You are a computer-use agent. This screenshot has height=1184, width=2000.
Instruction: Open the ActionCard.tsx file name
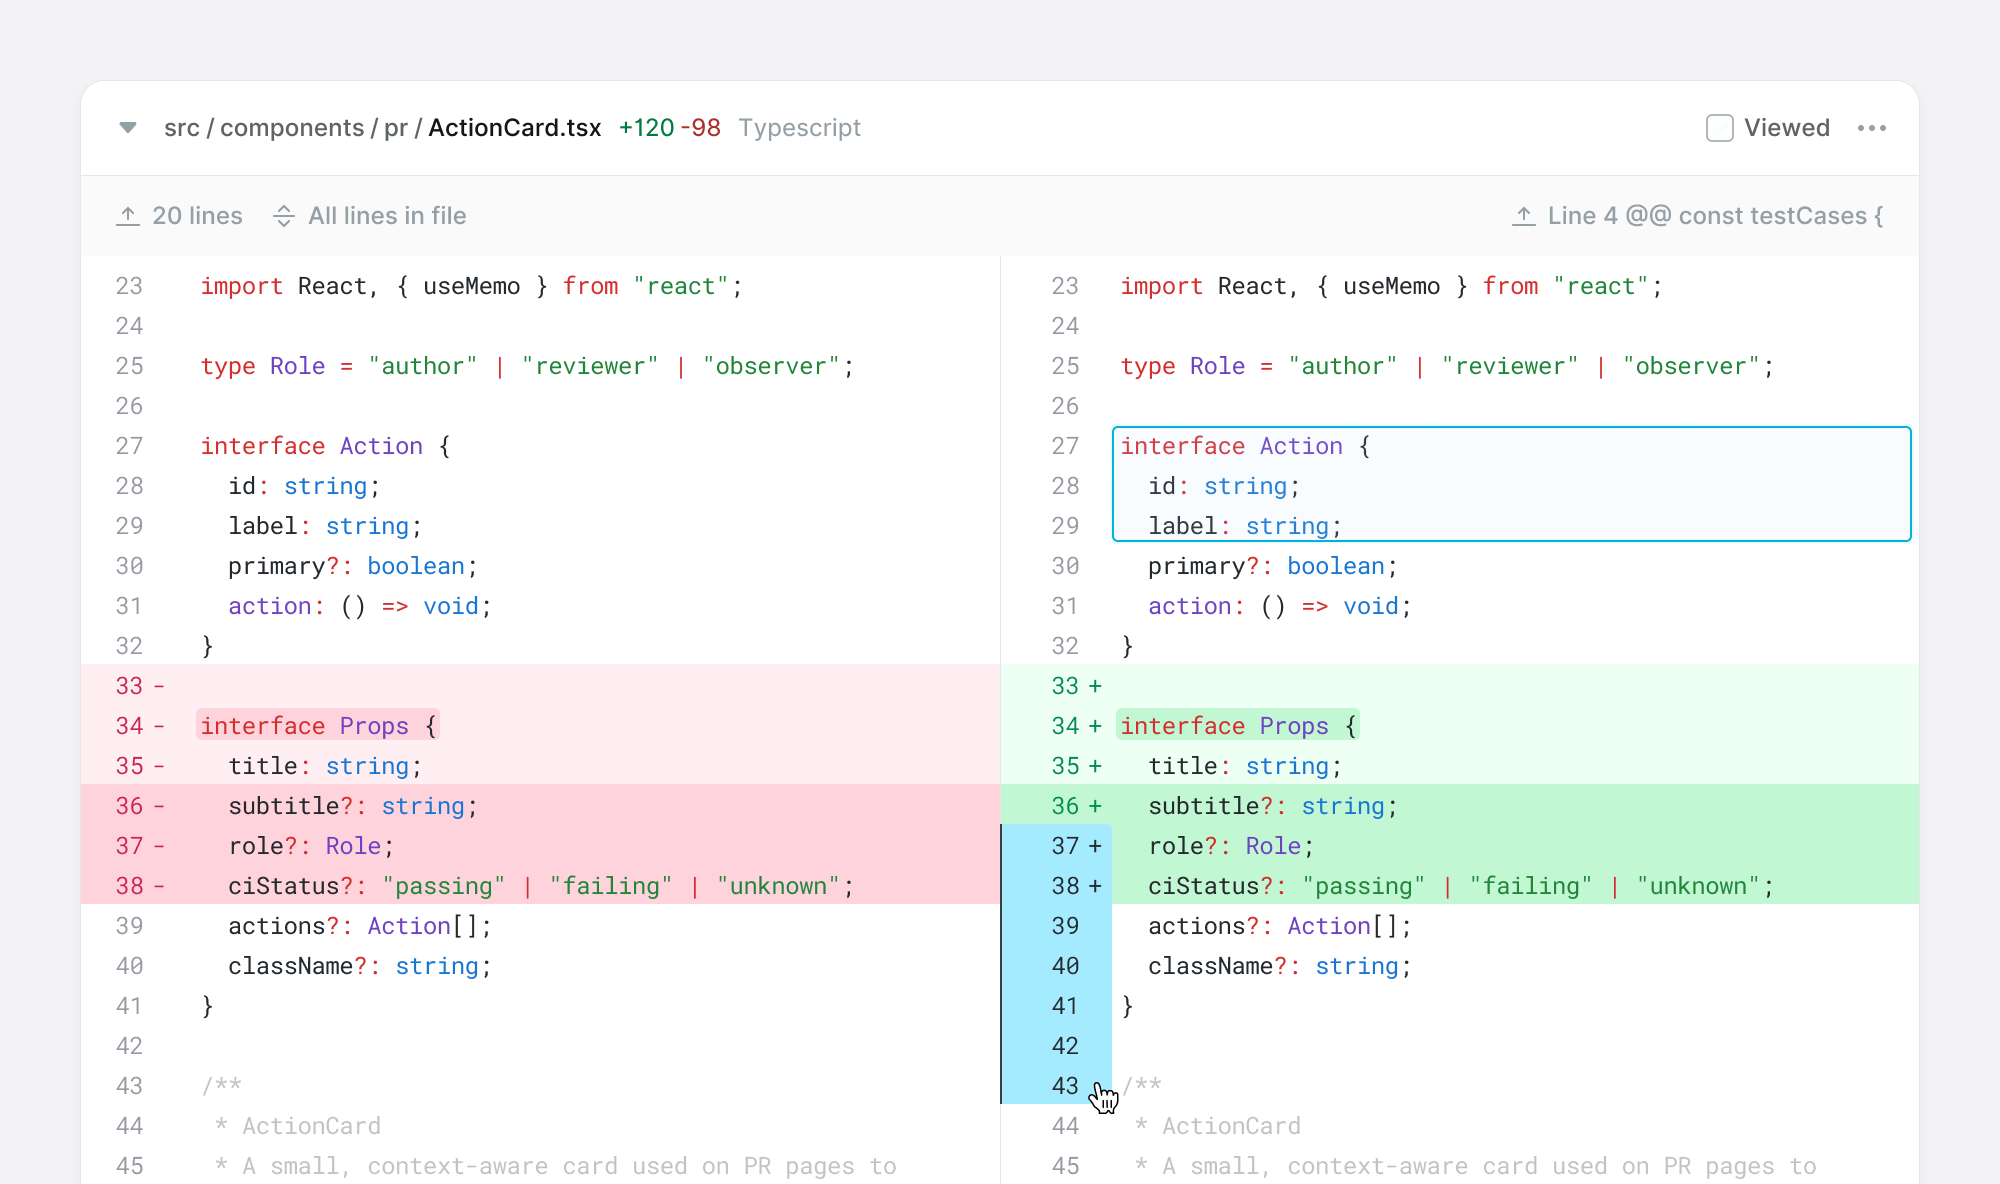pos(515,128)
